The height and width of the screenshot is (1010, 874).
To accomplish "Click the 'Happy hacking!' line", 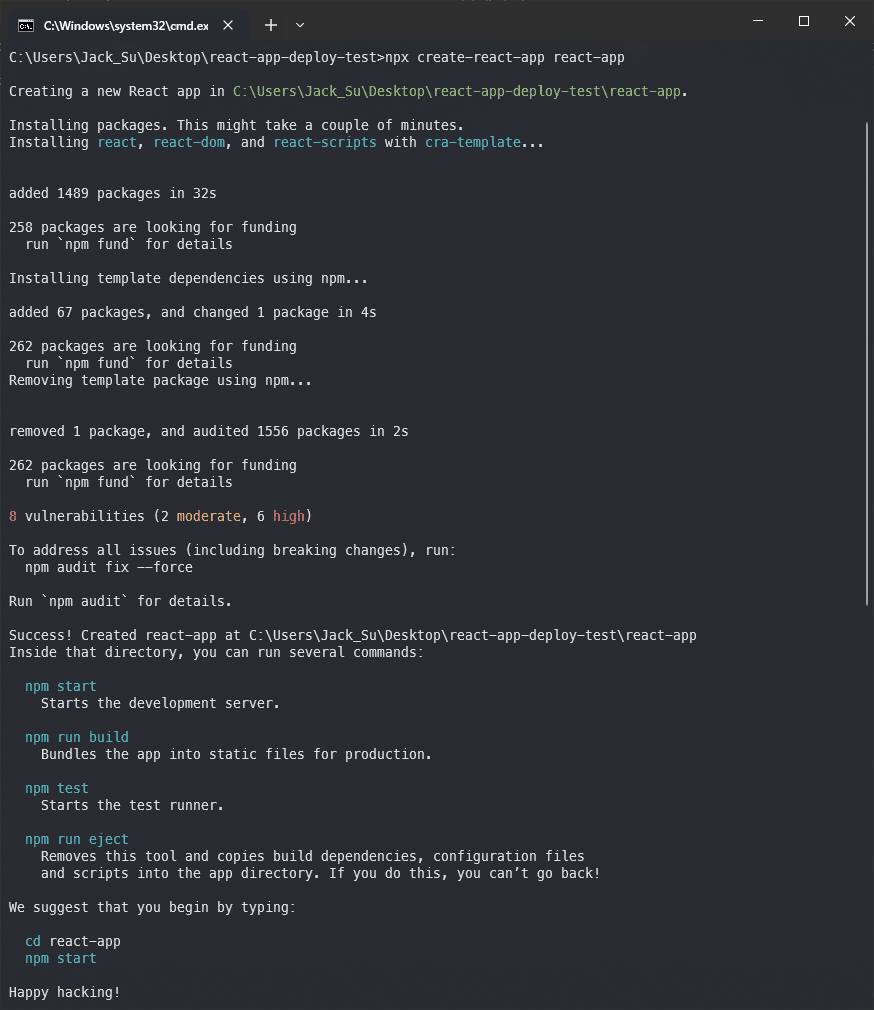I will pos(64,993).
